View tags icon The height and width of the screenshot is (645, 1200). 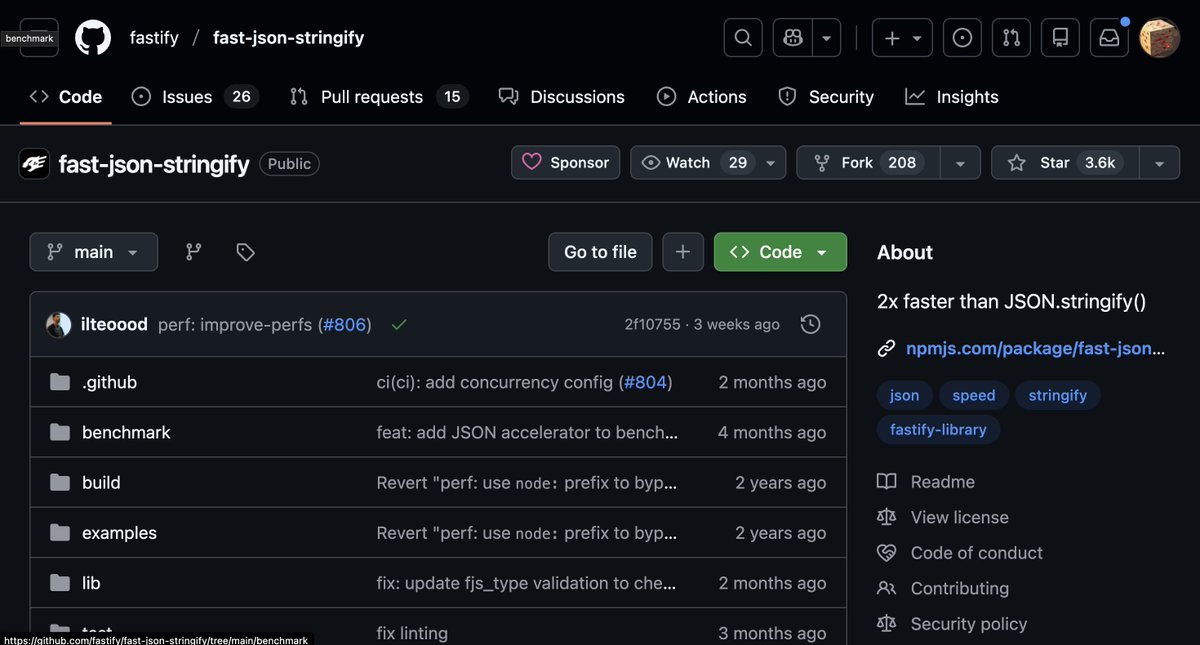245,252
